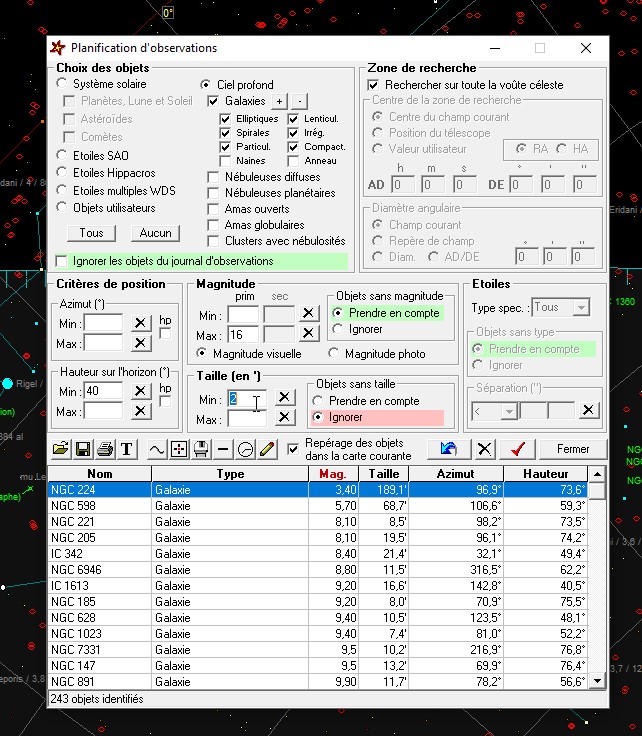Click the black X cancel toolbar button
This screenshot has height=736, width=642.
tap(484, 449)
